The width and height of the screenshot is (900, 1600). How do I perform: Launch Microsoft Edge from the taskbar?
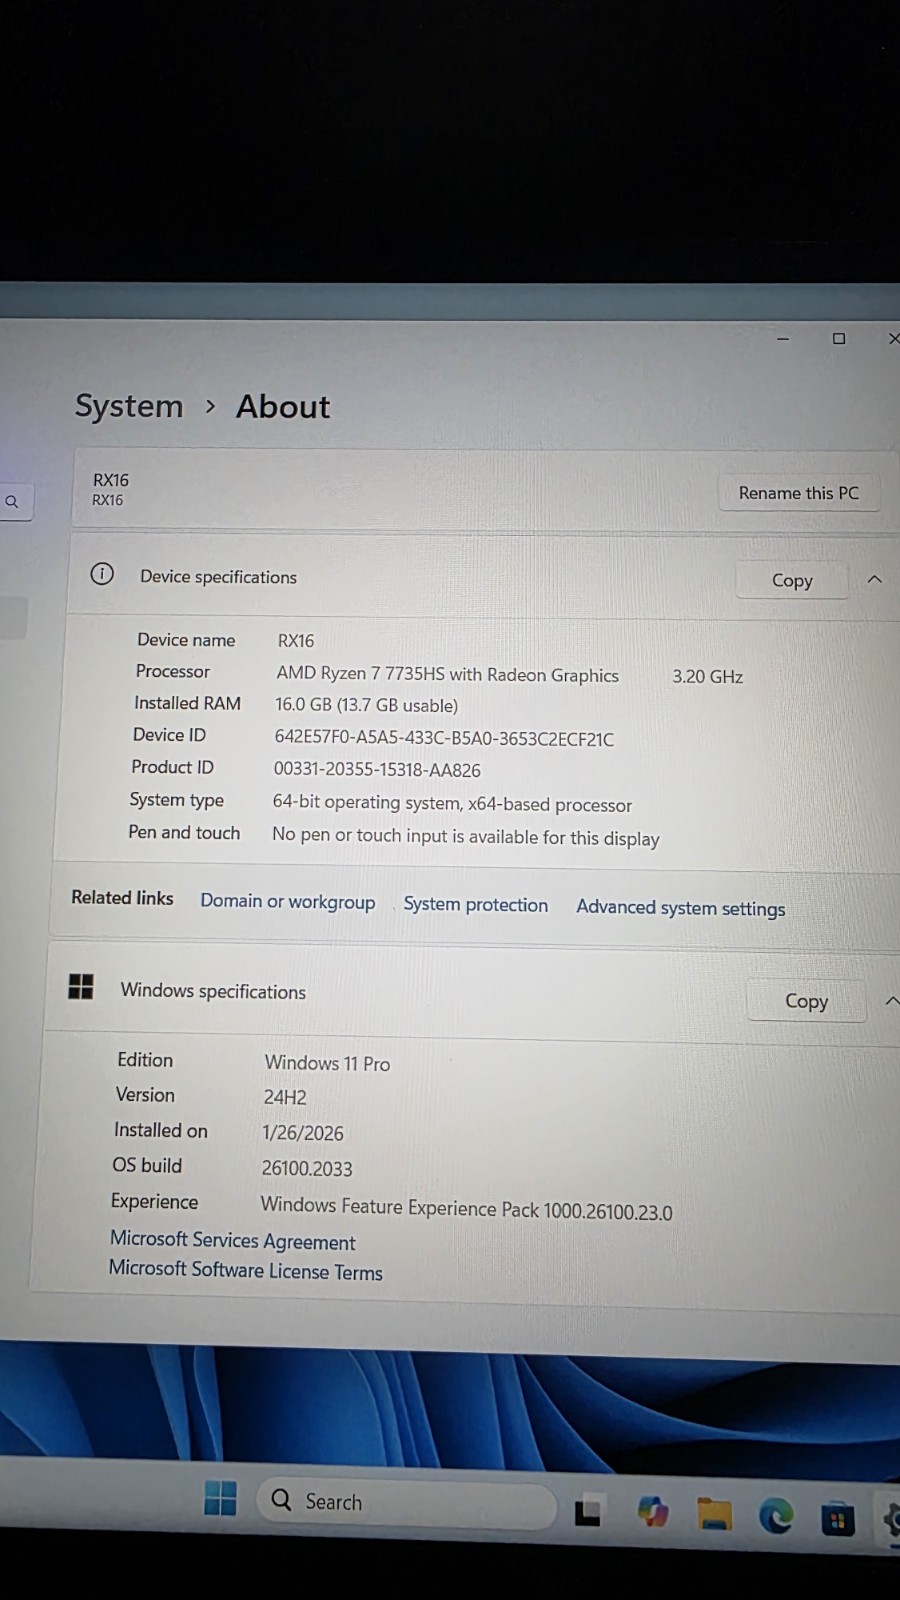click(776, 1517)
